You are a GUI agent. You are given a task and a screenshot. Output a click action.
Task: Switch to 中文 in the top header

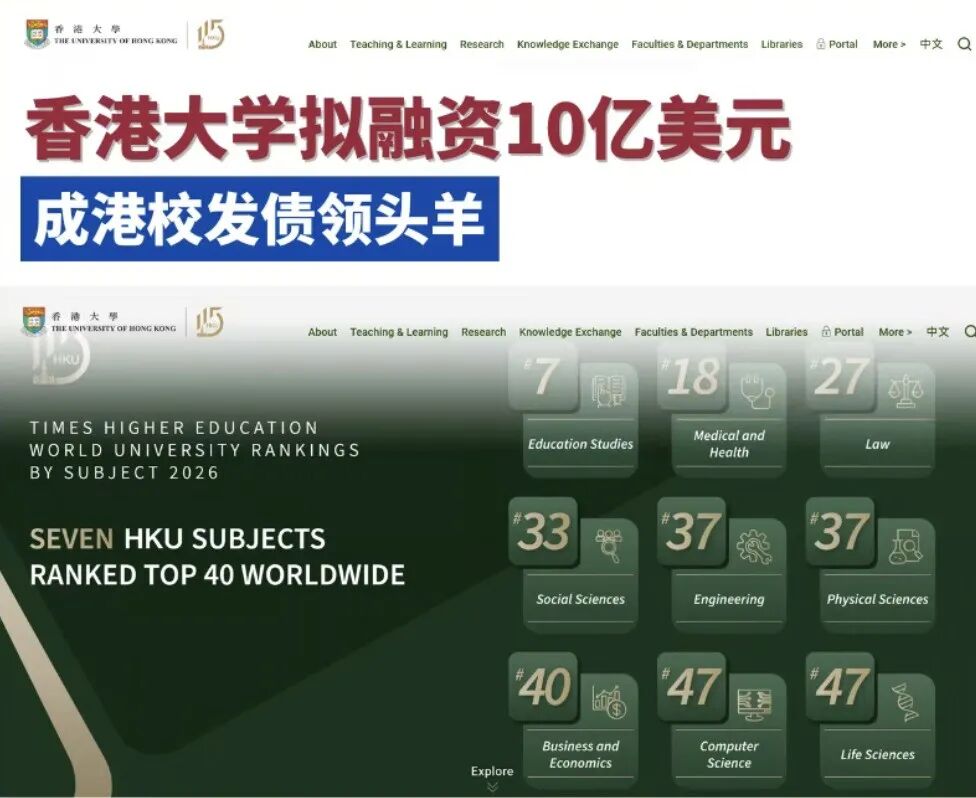point(931,44)
